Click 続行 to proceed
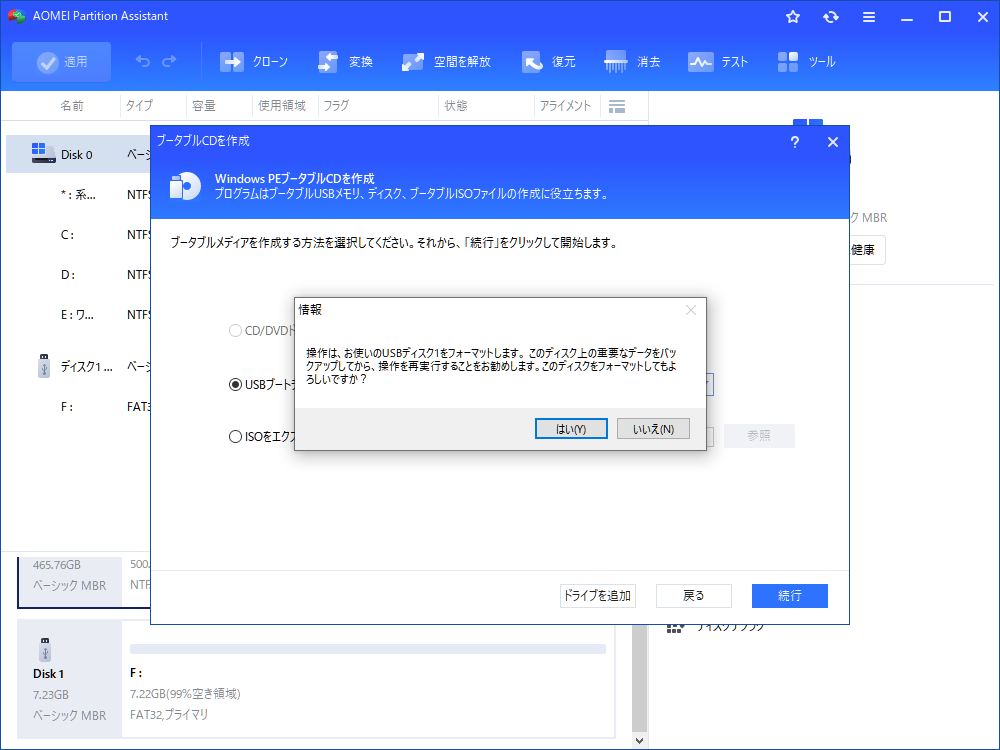The height and width of the screenshot is (750, 1000). [790, 596]
